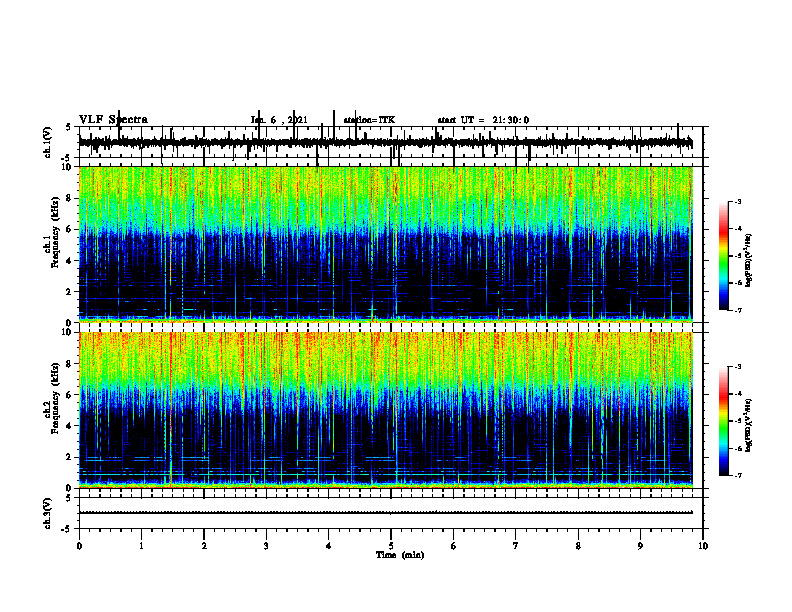
Task: Click the "5" tick on ch.3(V) axis
Action: click(69, 498)
